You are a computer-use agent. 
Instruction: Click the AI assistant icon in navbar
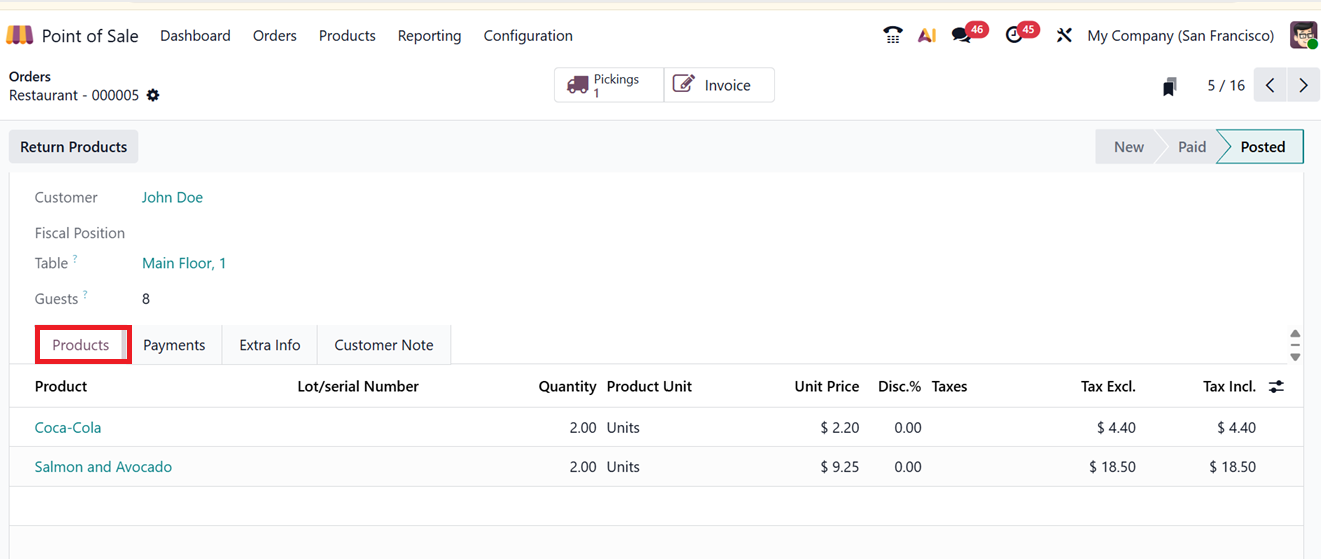coord(927,35)
